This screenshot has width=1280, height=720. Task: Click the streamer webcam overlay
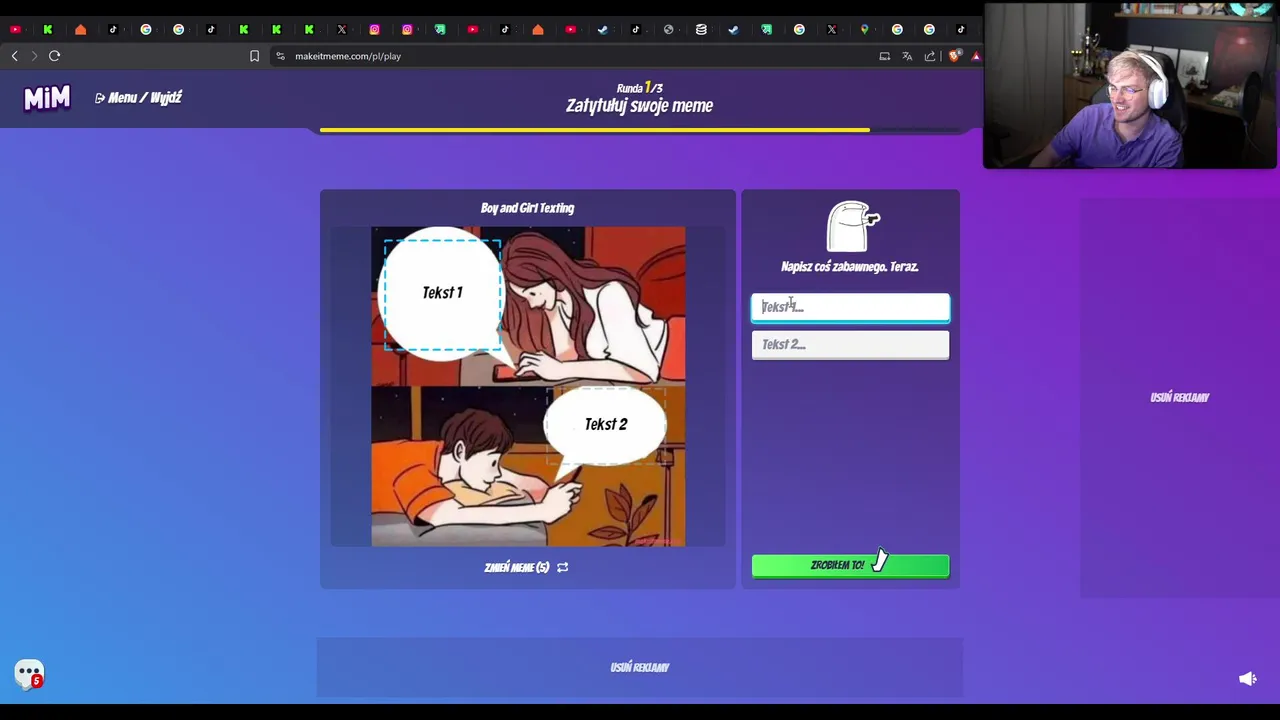1130,85
